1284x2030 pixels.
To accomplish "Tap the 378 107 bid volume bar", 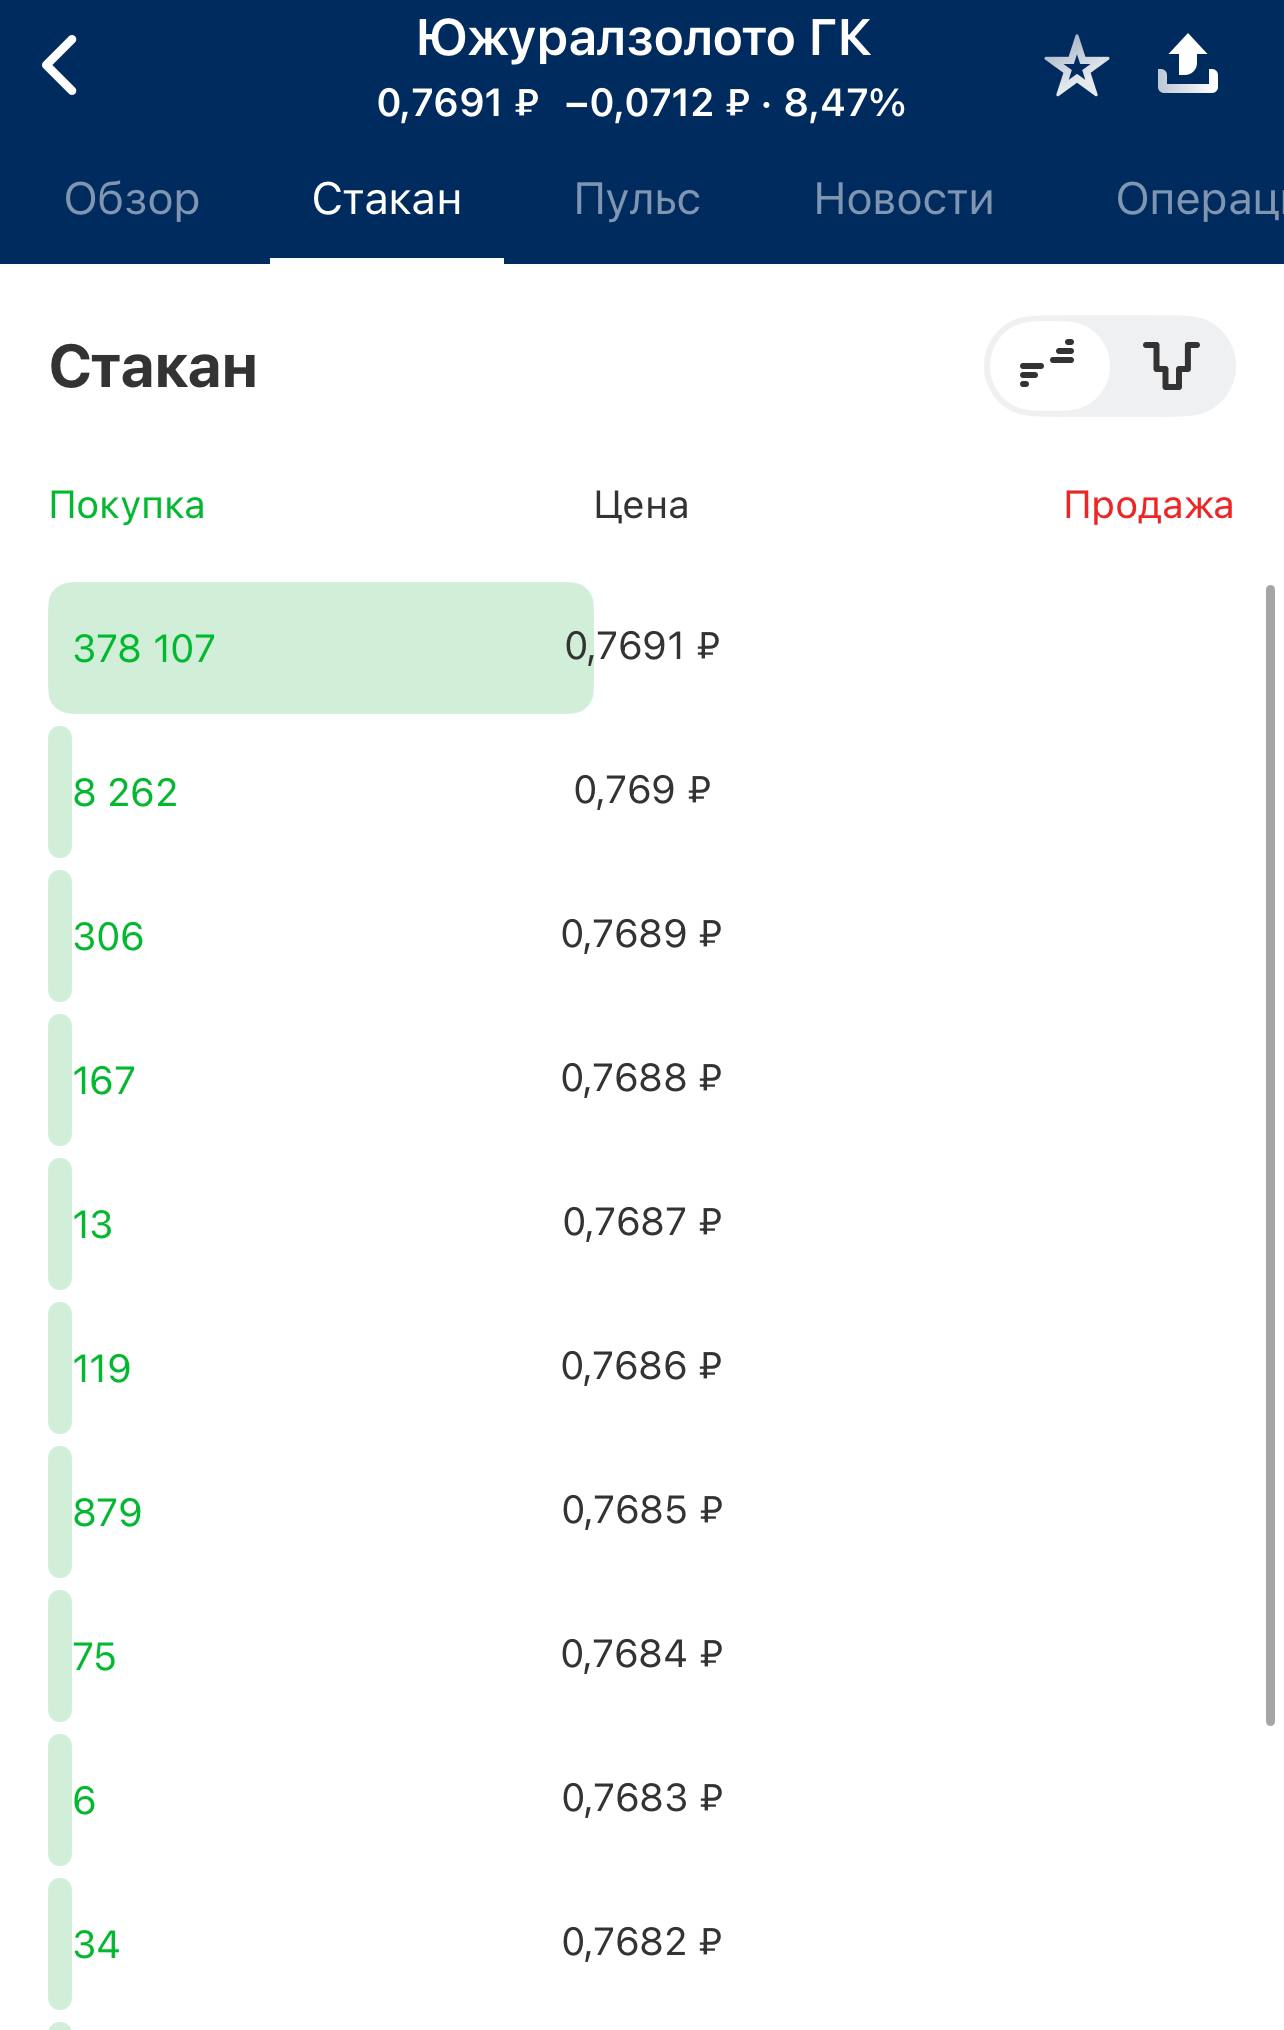I will point(320,648).
